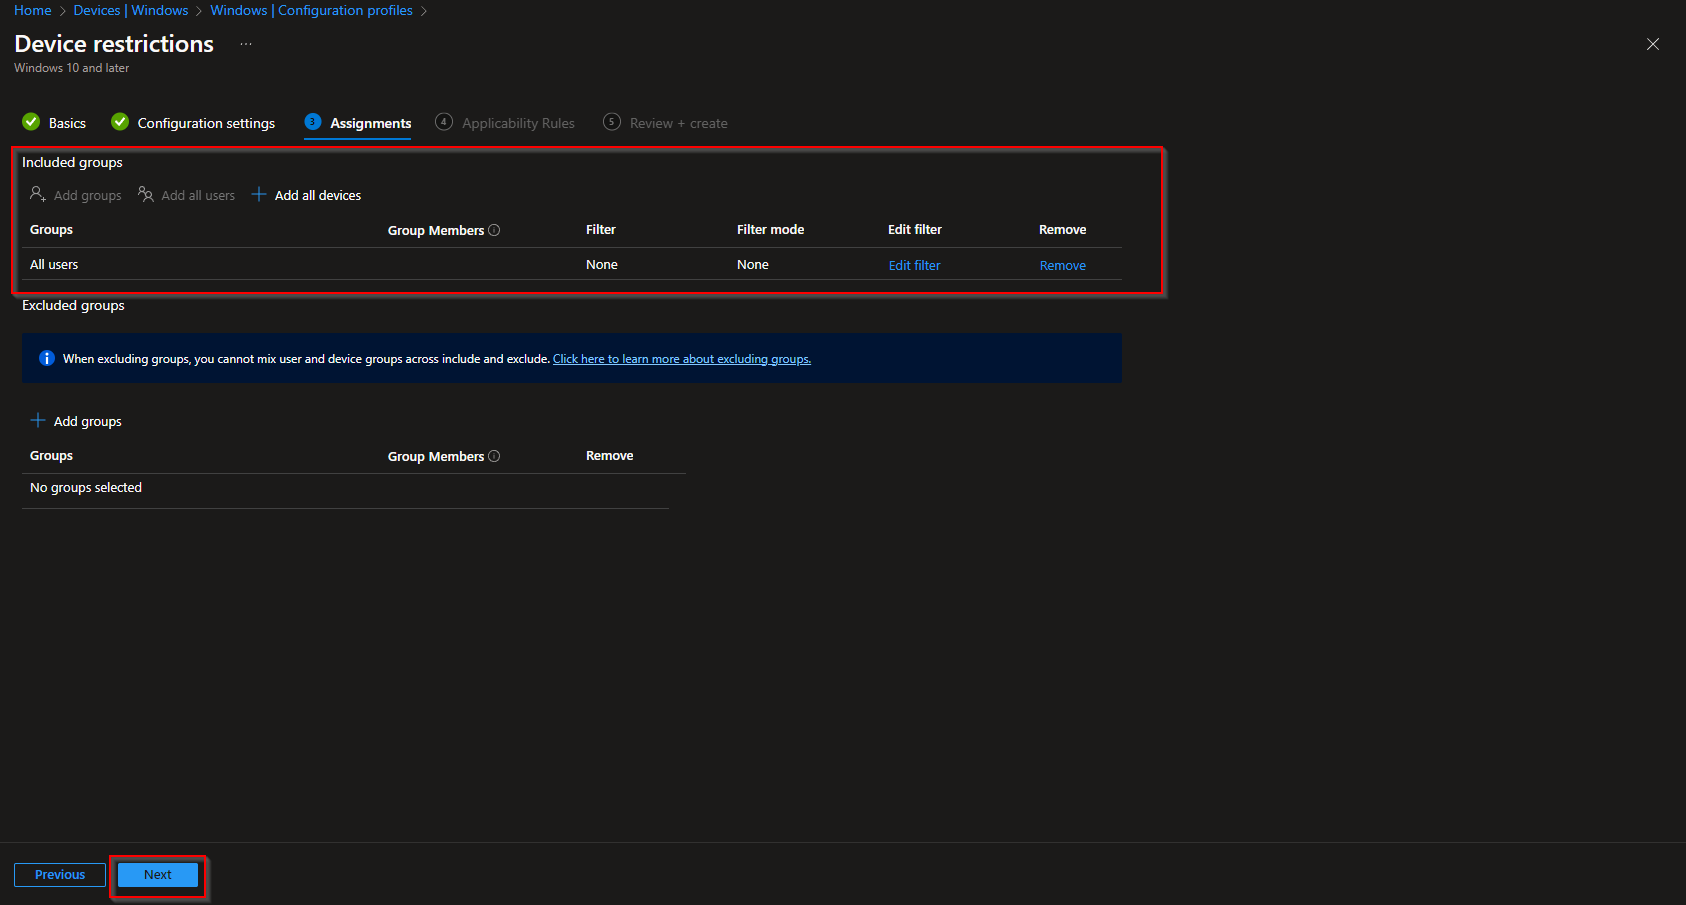
Task: Click the info icon in the exclusion warning banner
Action: click(47, 358)
